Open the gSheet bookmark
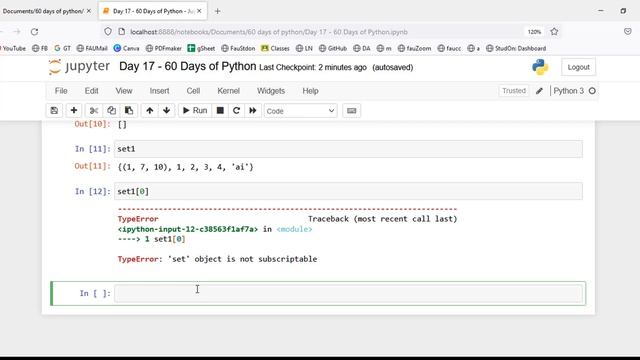Screen dimensions: 640x360 click(x=201, y=48)
